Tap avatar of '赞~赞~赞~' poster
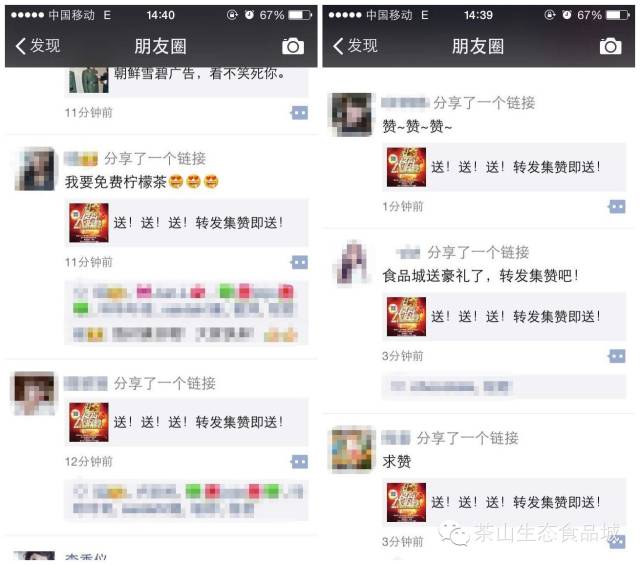640x565 pixels. [x=351, y=114]
